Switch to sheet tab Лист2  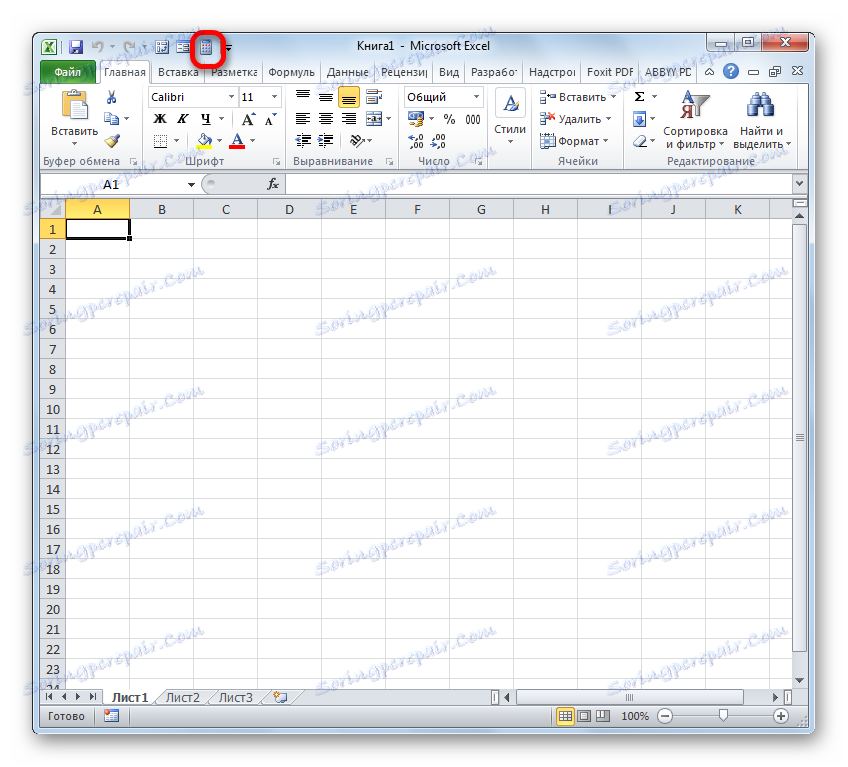click(183, 697)
